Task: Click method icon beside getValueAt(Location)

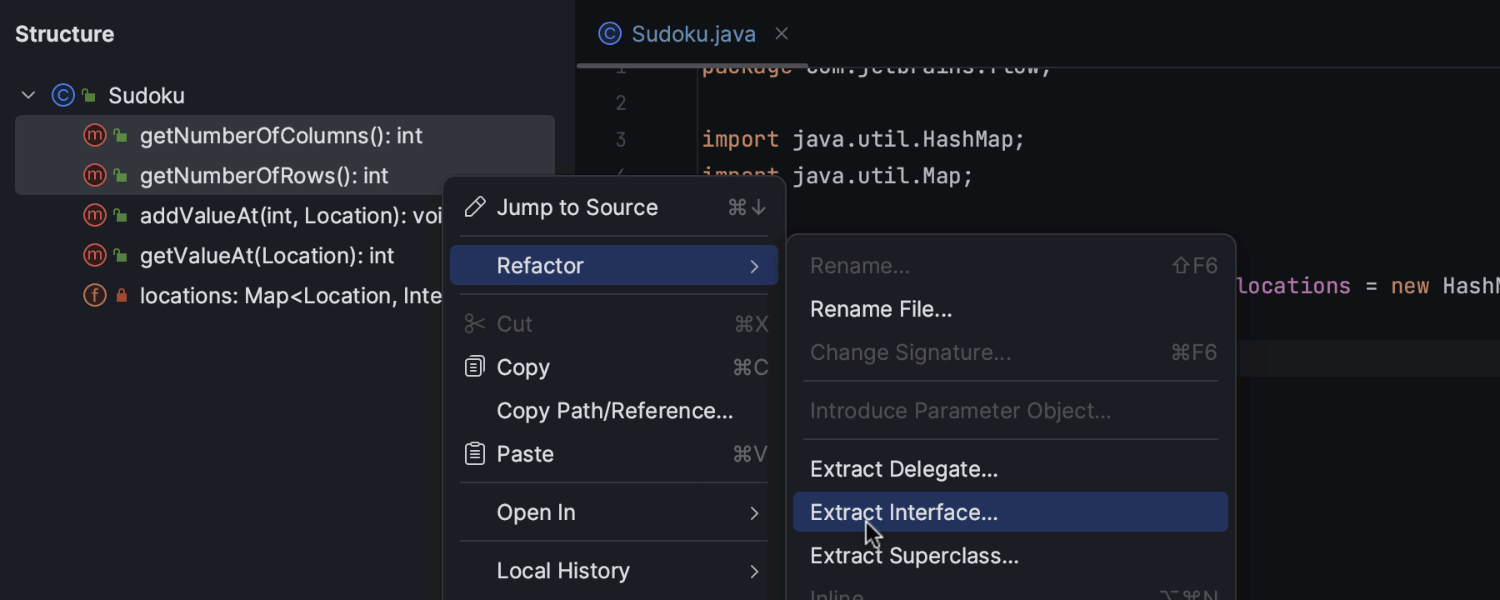Action: (x=95, y=256)
